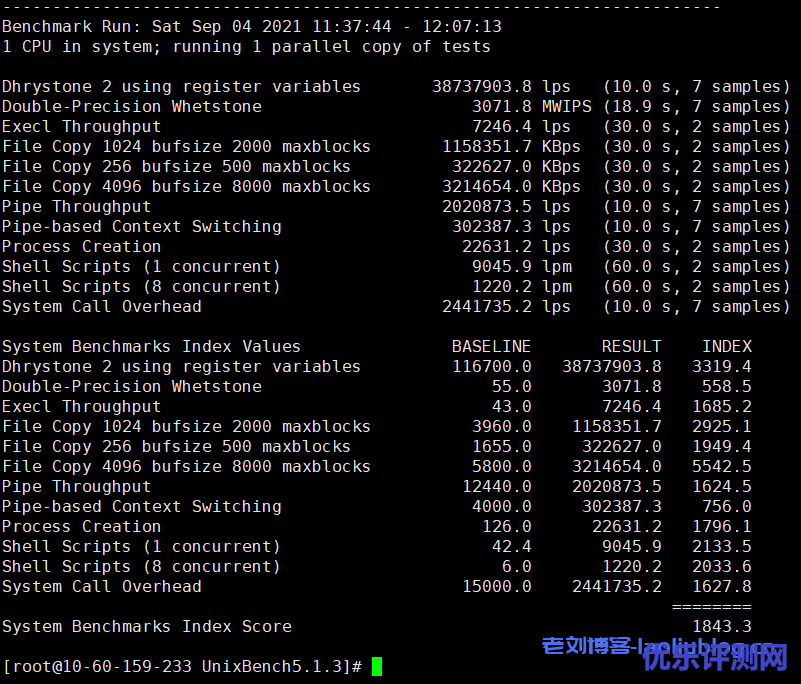Image resolution: width=801 pixels, height=684 pixels.
Task: Click the File Copy 4096 index 5542.5
Action: click(721, 466)
